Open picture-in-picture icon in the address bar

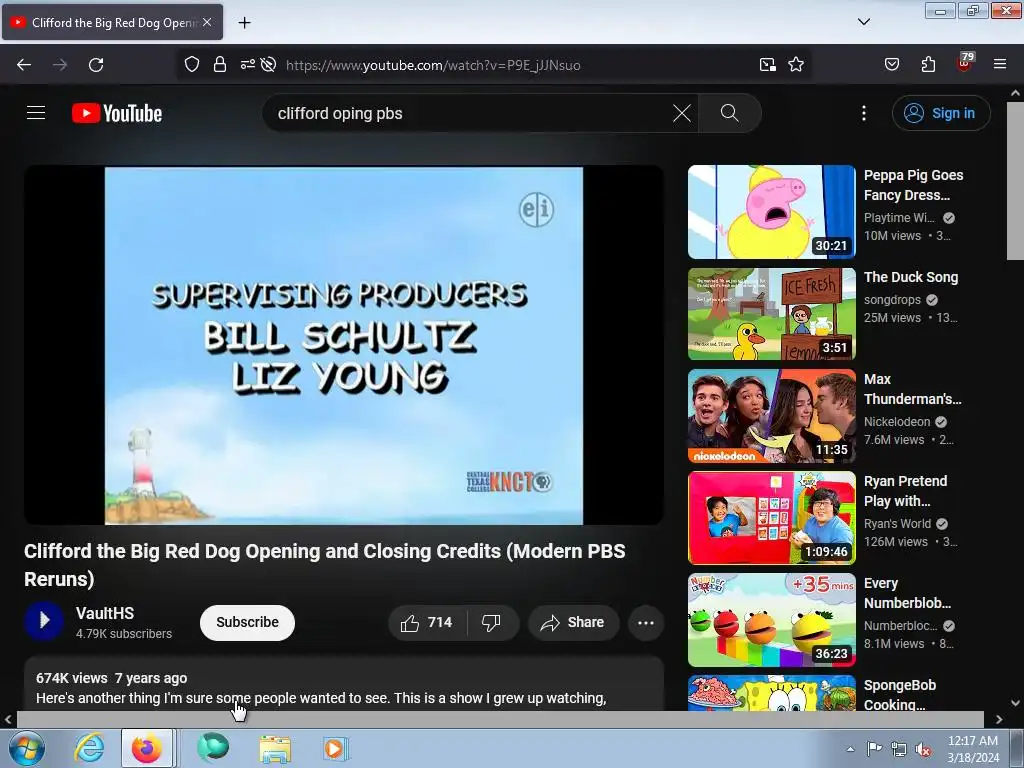[768, 65]
